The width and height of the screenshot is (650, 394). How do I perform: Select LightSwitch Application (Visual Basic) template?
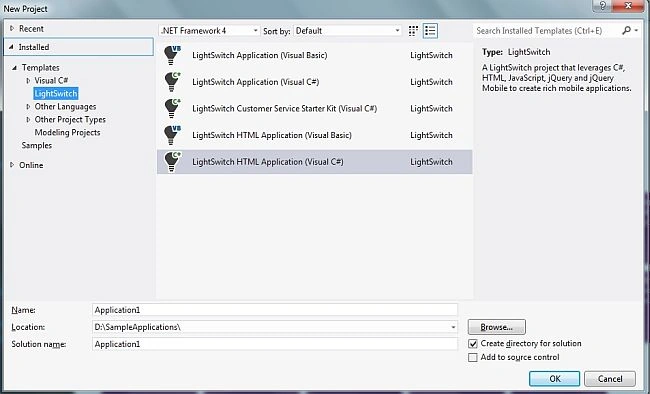(x=315, y=55)
